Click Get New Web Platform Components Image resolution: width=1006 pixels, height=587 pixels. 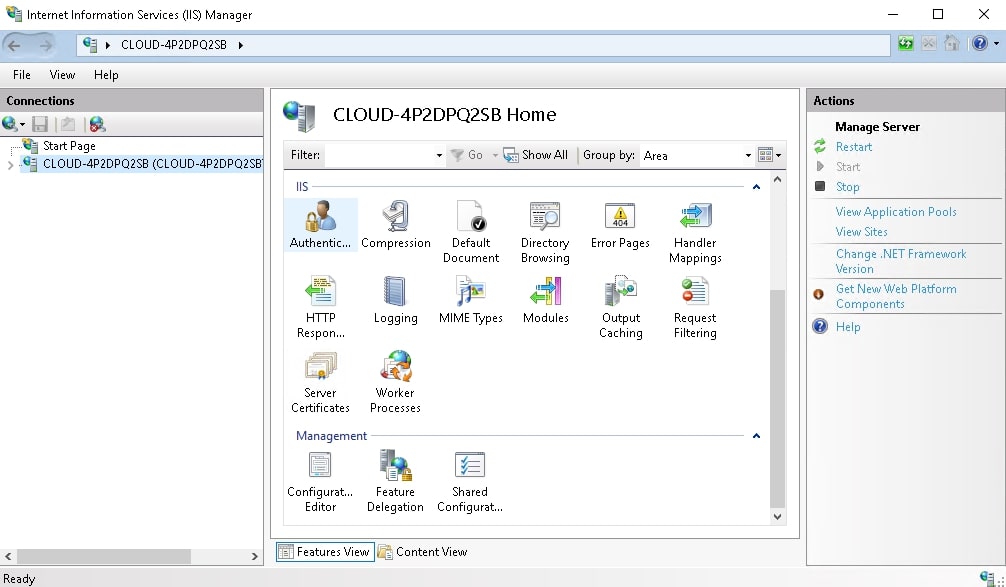point(896,296)
